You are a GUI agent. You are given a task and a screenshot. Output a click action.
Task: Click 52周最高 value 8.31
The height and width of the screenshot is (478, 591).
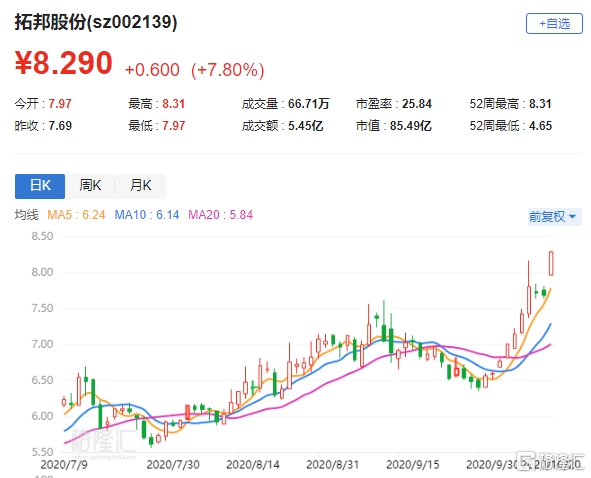pyautogui.click(x=510, y=103)
